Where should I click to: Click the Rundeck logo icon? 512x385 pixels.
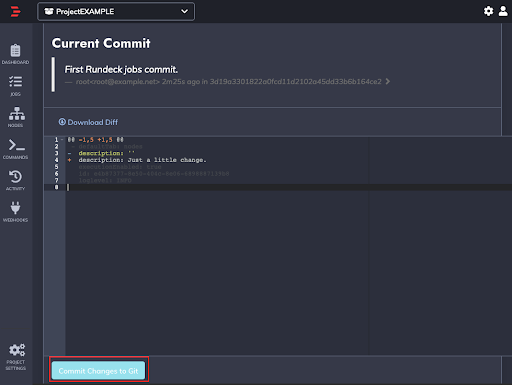15,11
